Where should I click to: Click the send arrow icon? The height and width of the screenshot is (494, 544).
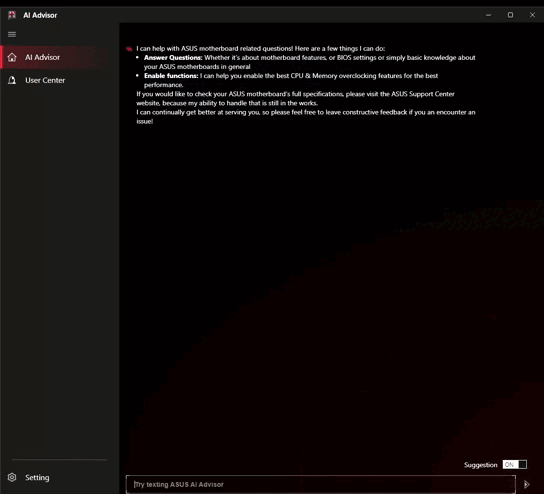click(x=527, y=484)
